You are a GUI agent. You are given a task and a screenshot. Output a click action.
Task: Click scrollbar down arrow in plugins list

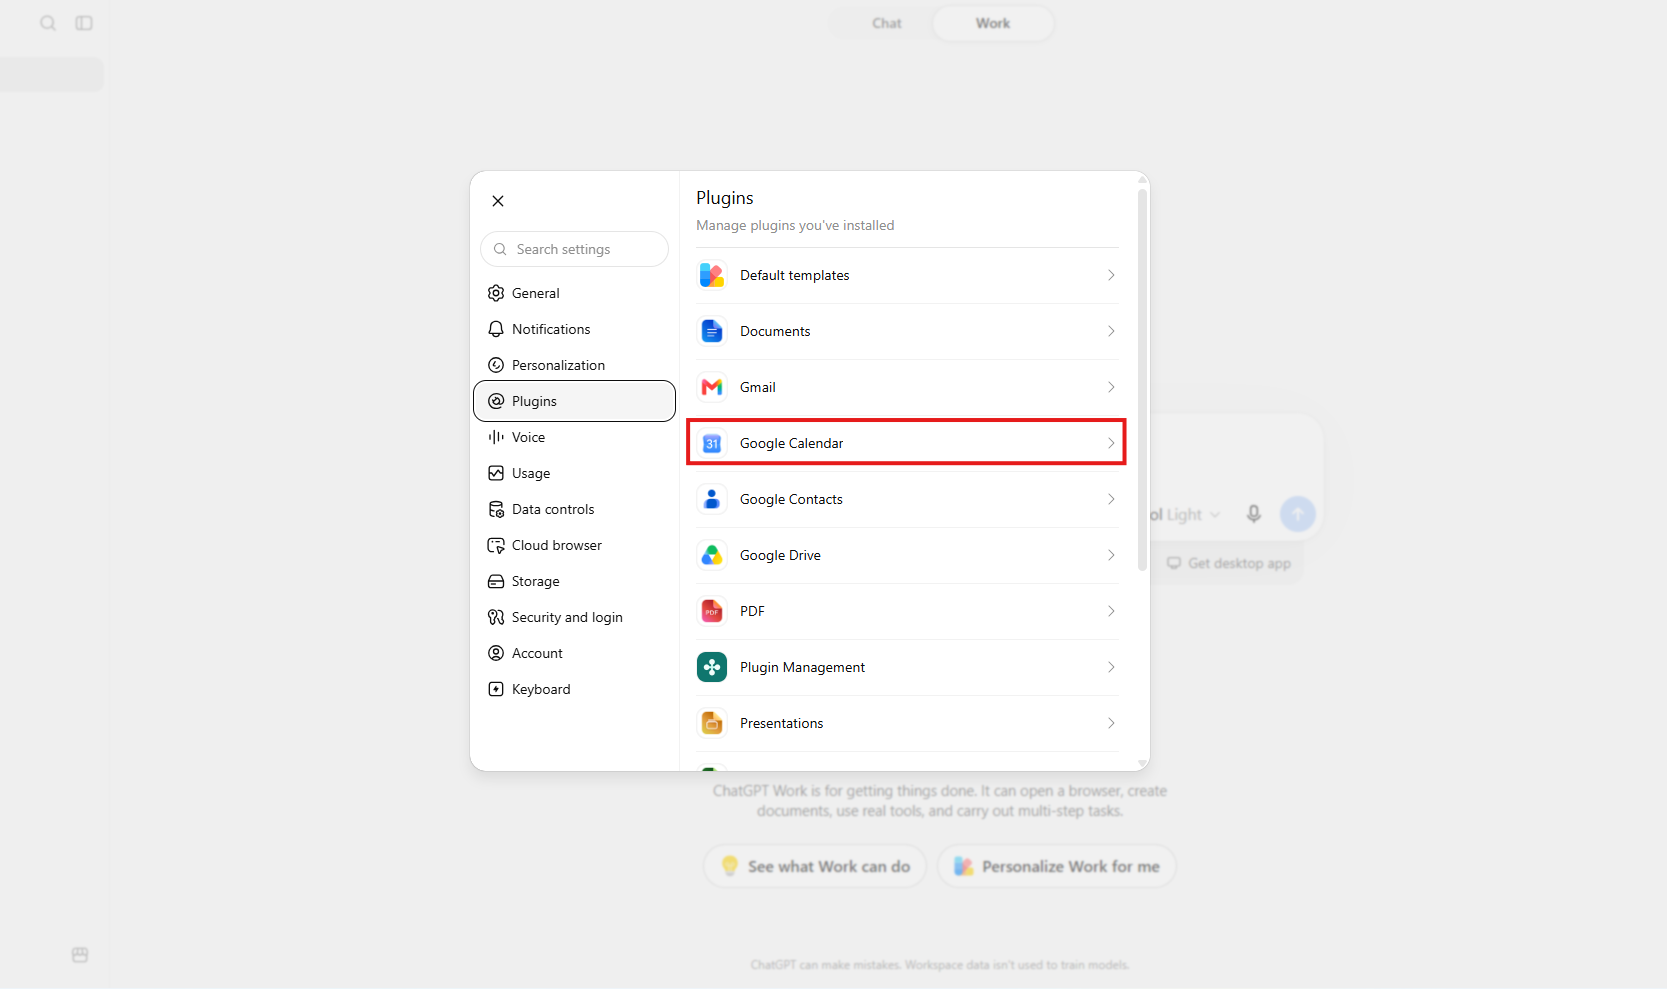coord(1142,764)
